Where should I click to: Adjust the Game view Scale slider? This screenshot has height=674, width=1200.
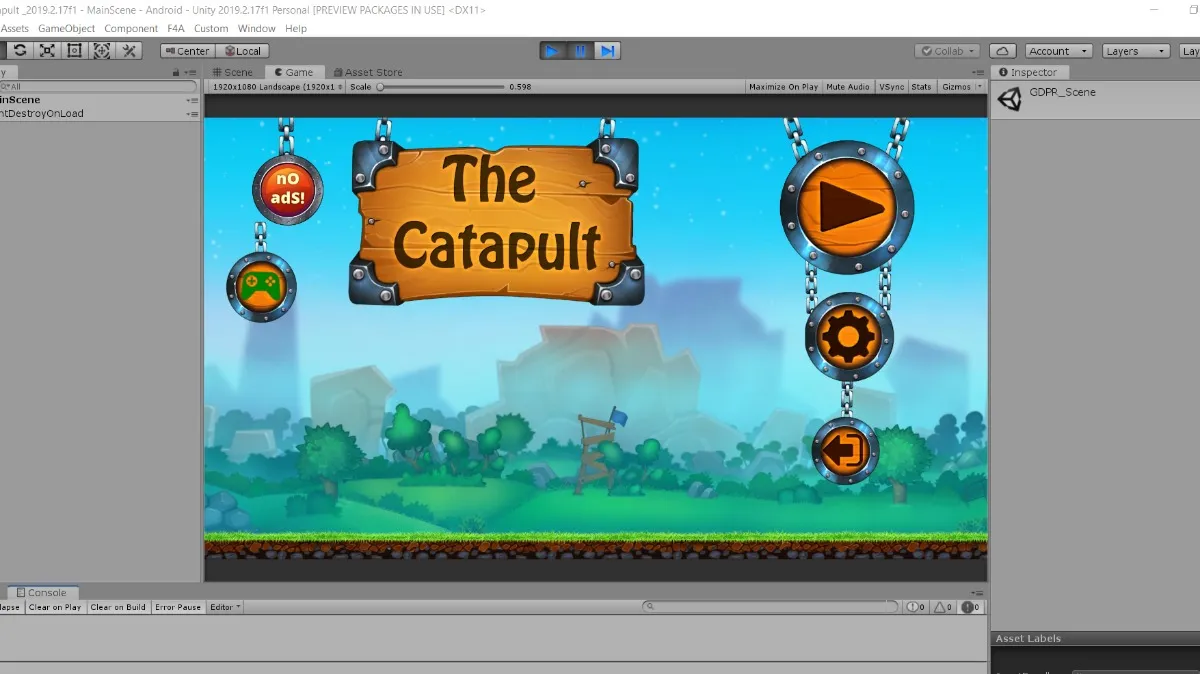[440, 87]
